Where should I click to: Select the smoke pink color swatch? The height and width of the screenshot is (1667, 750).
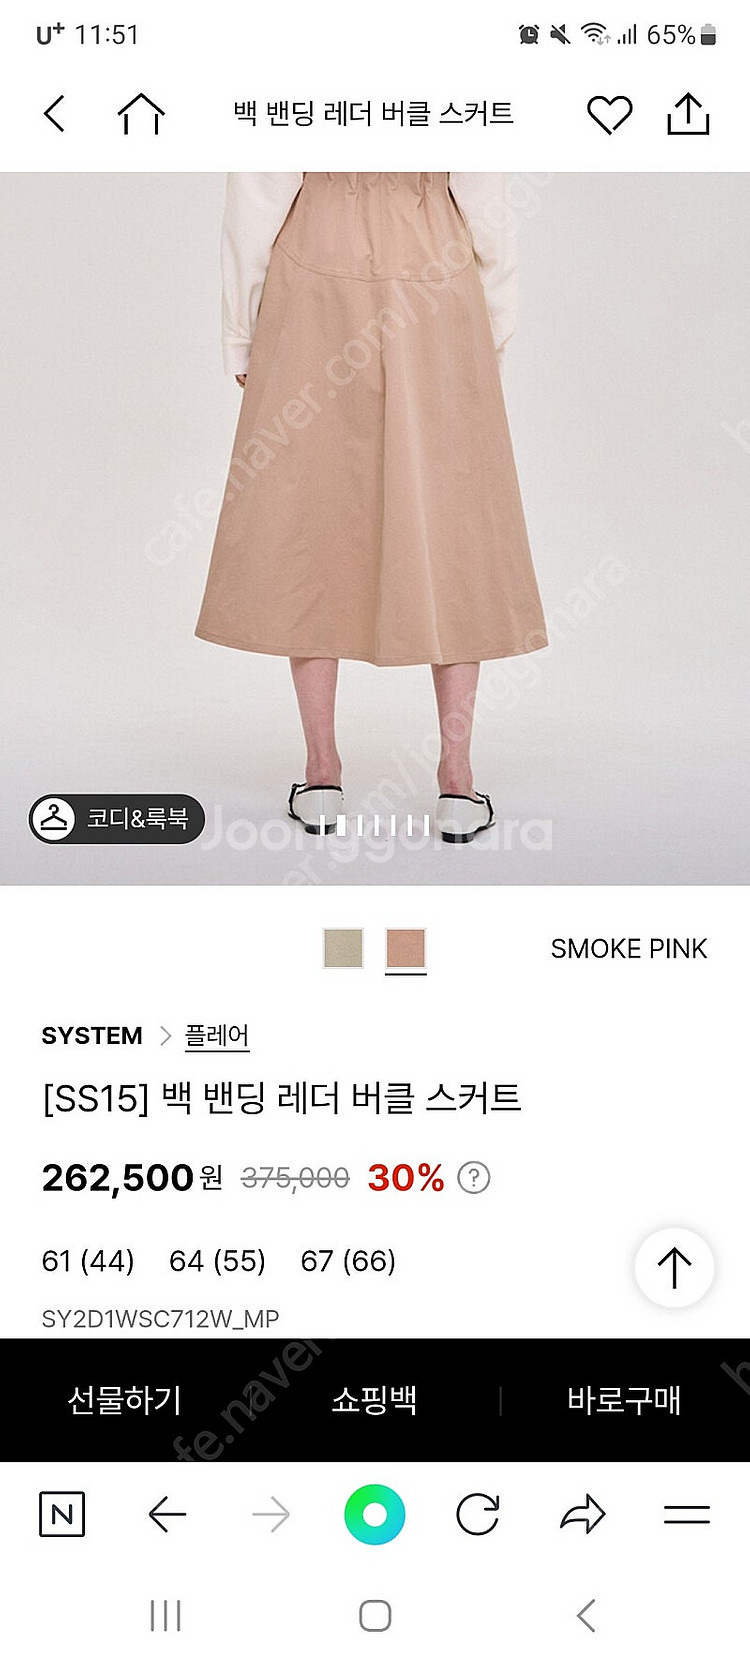(406, 948)
